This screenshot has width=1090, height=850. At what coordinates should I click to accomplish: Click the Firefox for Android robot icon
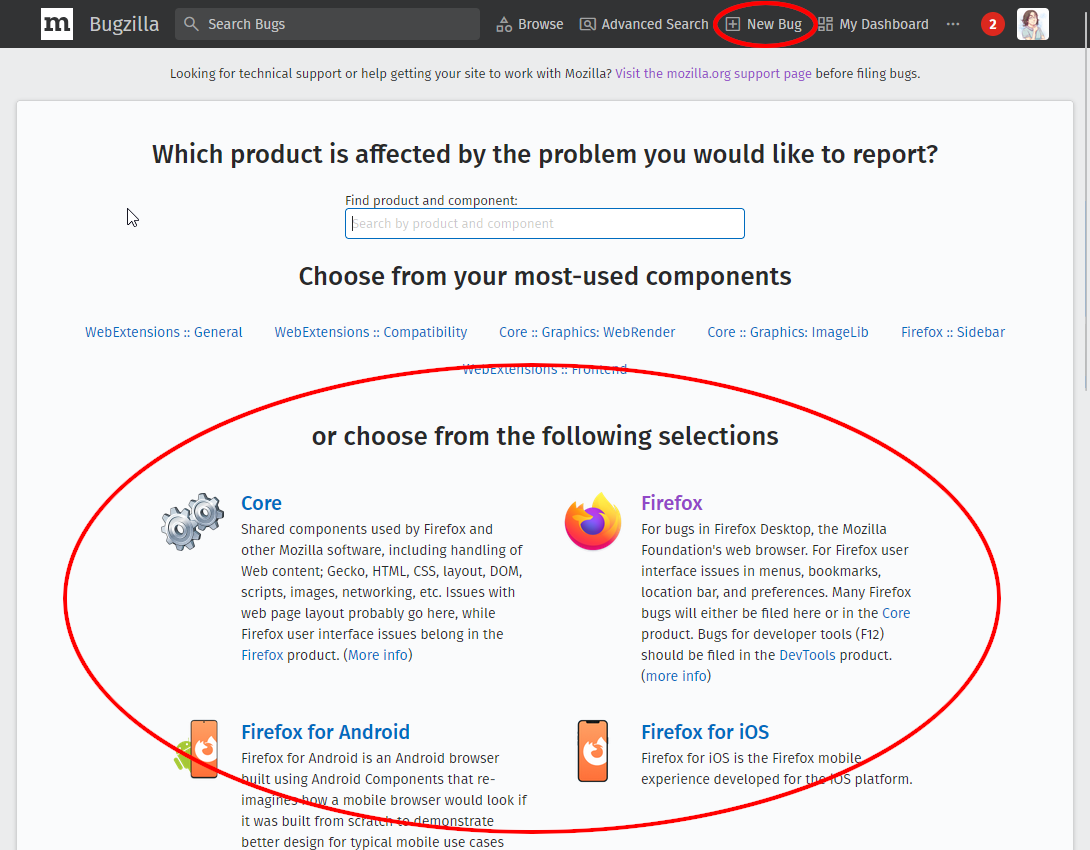[203, 750]
